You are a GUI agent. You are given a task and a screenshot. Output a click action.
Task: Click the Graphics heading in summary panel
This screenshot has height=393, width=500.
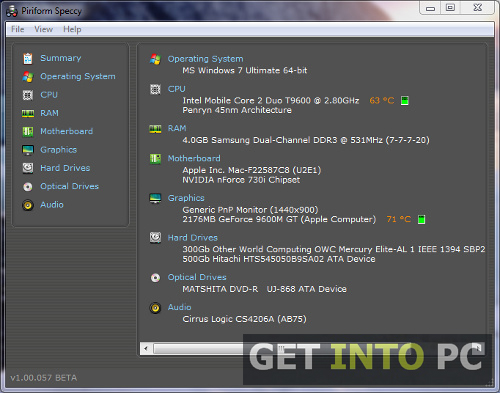[x=186, y=198]
